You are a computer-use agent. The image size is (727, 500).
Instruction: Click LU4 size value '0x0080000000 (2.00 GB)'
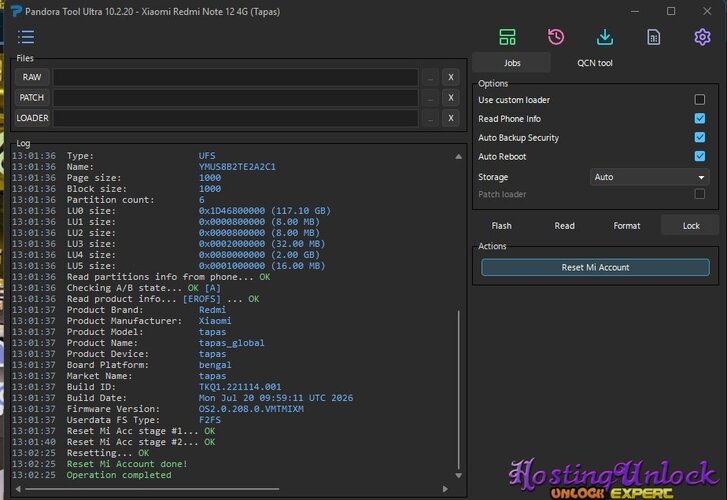(259, 255)
